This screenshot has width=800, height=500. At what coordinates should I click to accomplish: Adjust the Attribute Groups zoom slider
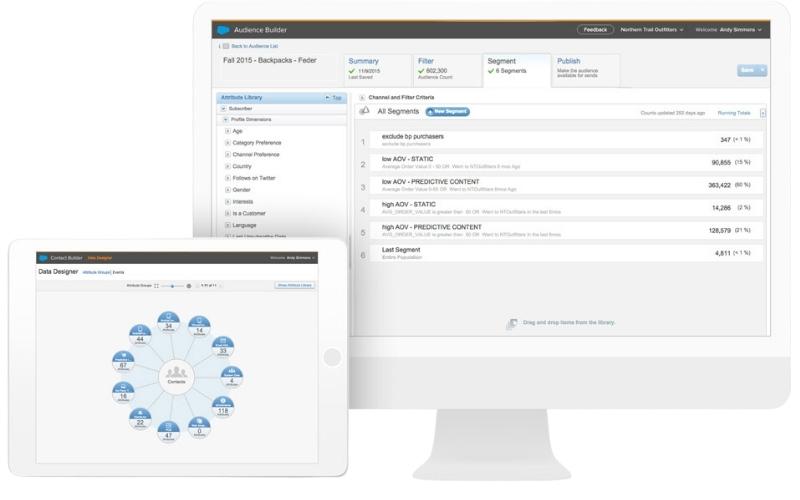(172, 285)
